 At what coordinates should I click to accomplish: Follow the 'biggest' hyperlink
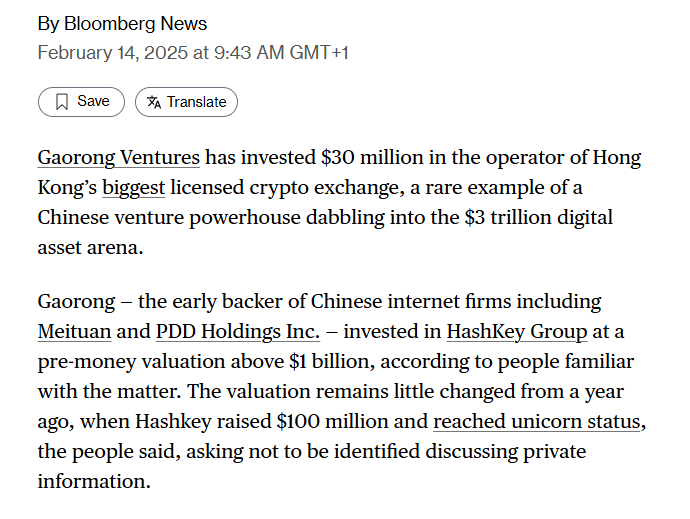(133, 188)
